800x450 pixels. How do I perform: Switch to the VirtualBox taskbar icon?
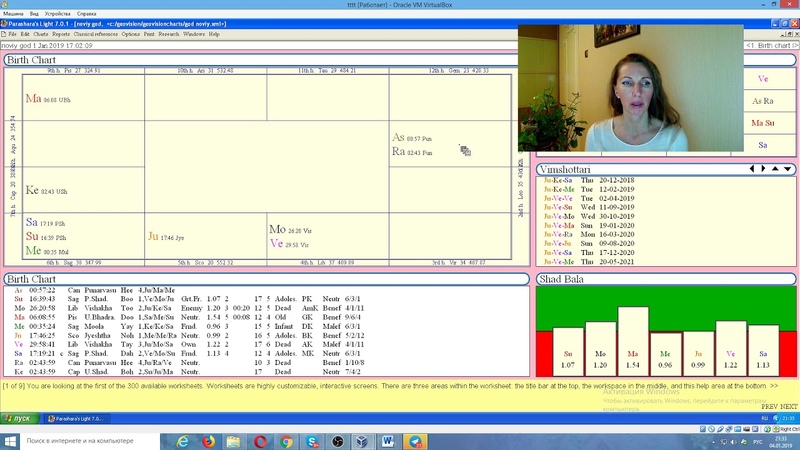[363, 441]
